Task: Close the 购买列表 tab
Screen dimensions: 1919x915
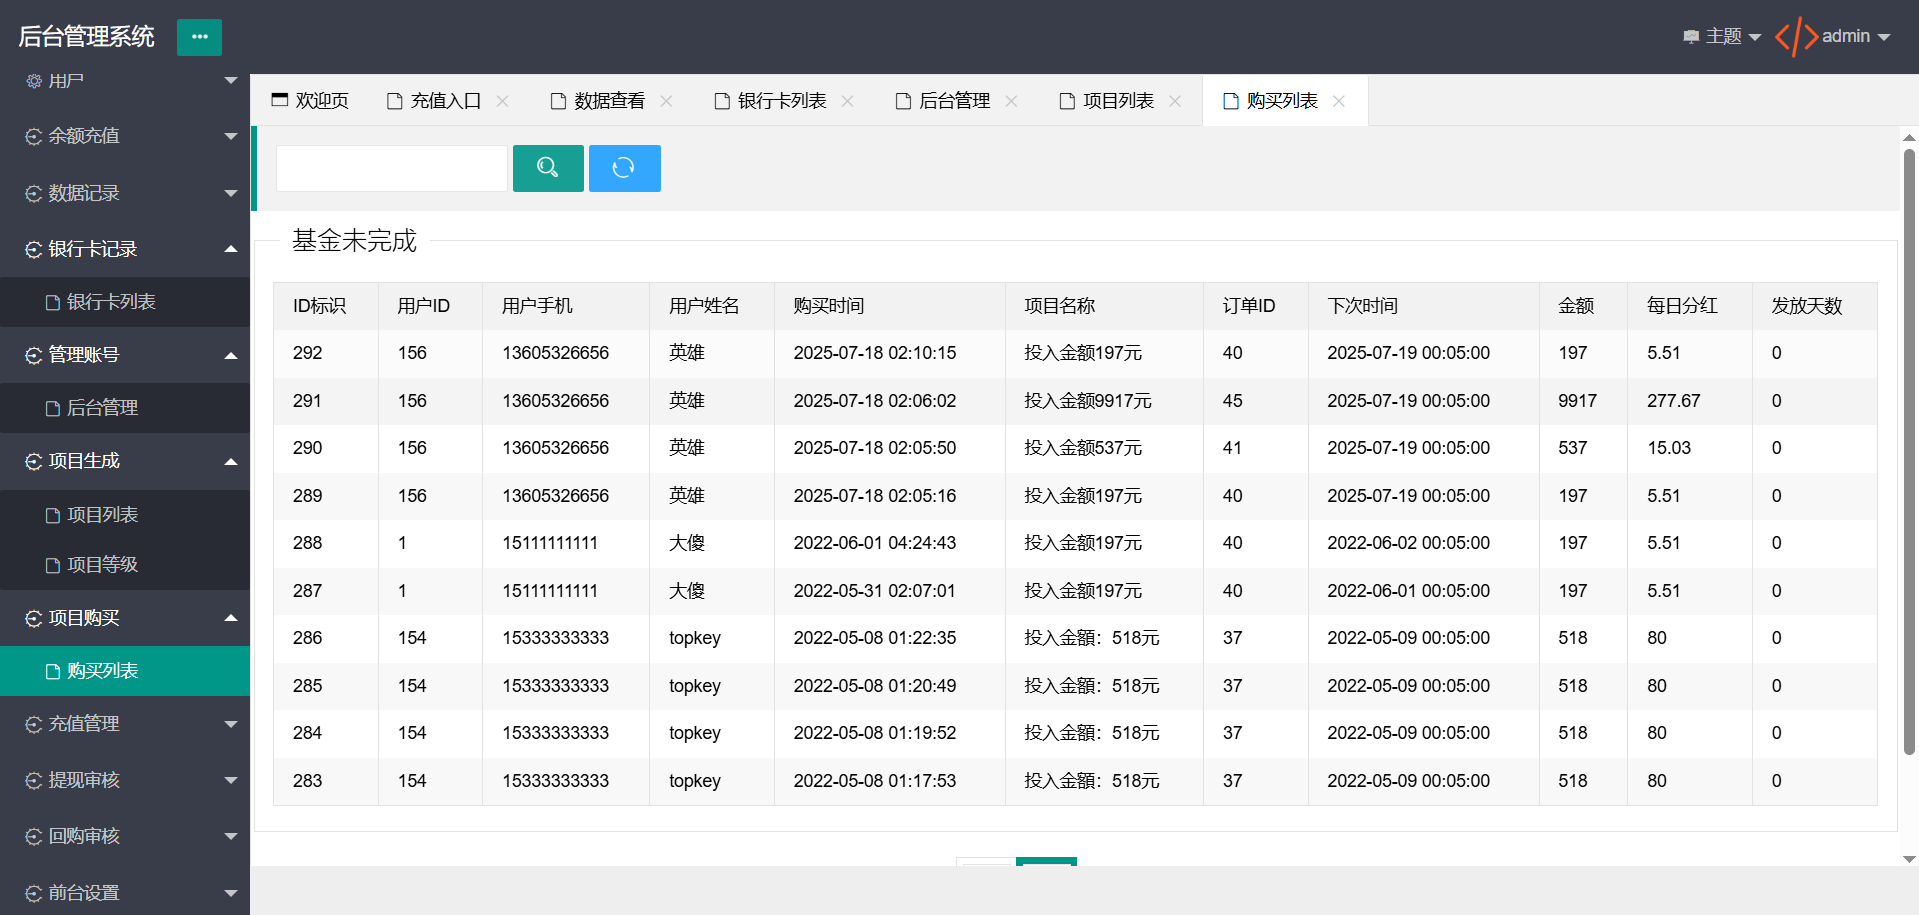Action: pyautogui.click(x=1339, y=101)
